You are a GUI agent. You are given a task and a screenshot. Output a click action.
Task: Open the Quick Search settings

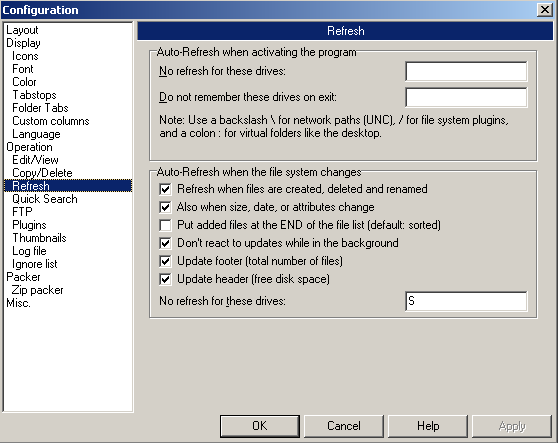45,199
